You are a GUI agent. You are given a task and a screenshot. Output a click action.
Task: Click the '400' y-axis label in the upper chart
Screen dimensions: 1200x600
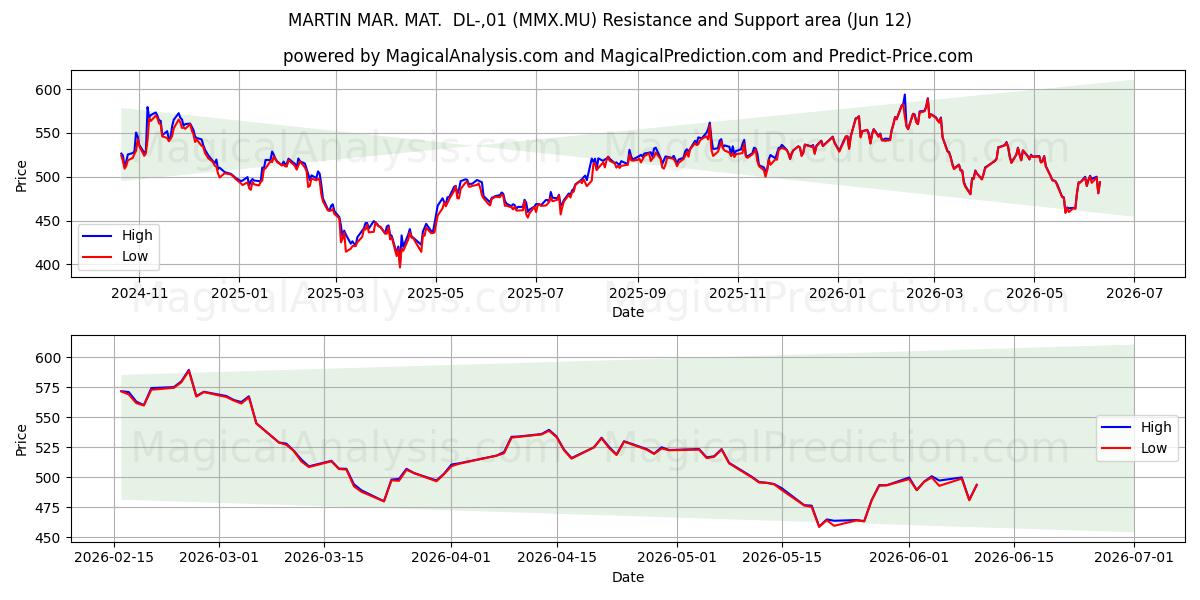point(50,265)
